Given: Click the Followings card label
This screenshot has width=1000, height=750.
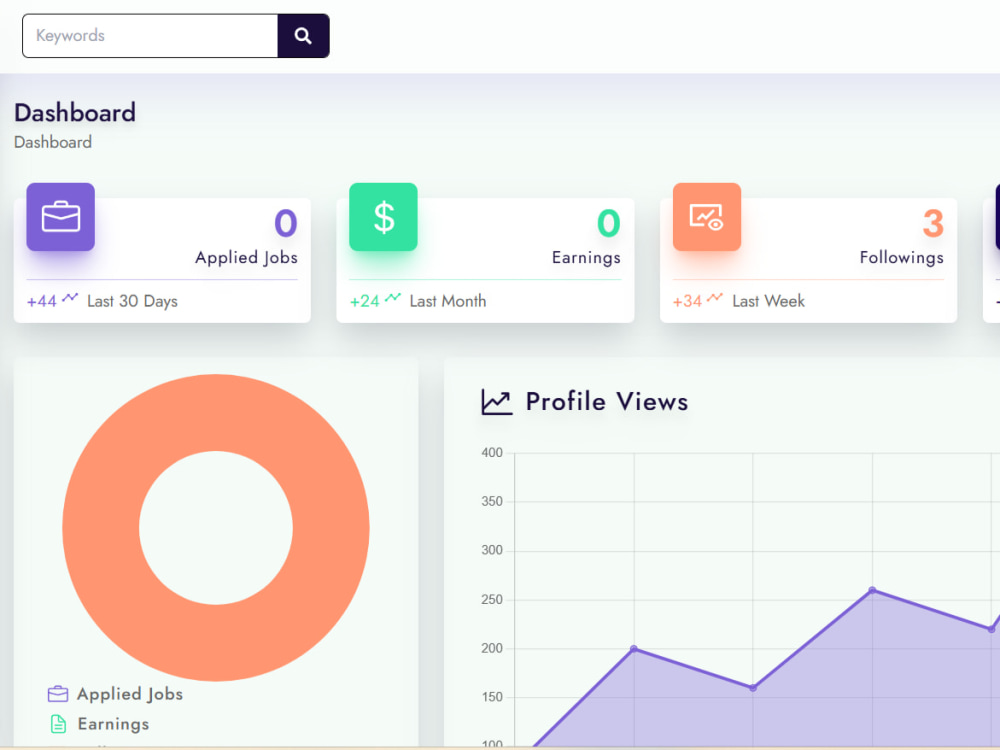Looking at the screenshot, I should [901, 258].
